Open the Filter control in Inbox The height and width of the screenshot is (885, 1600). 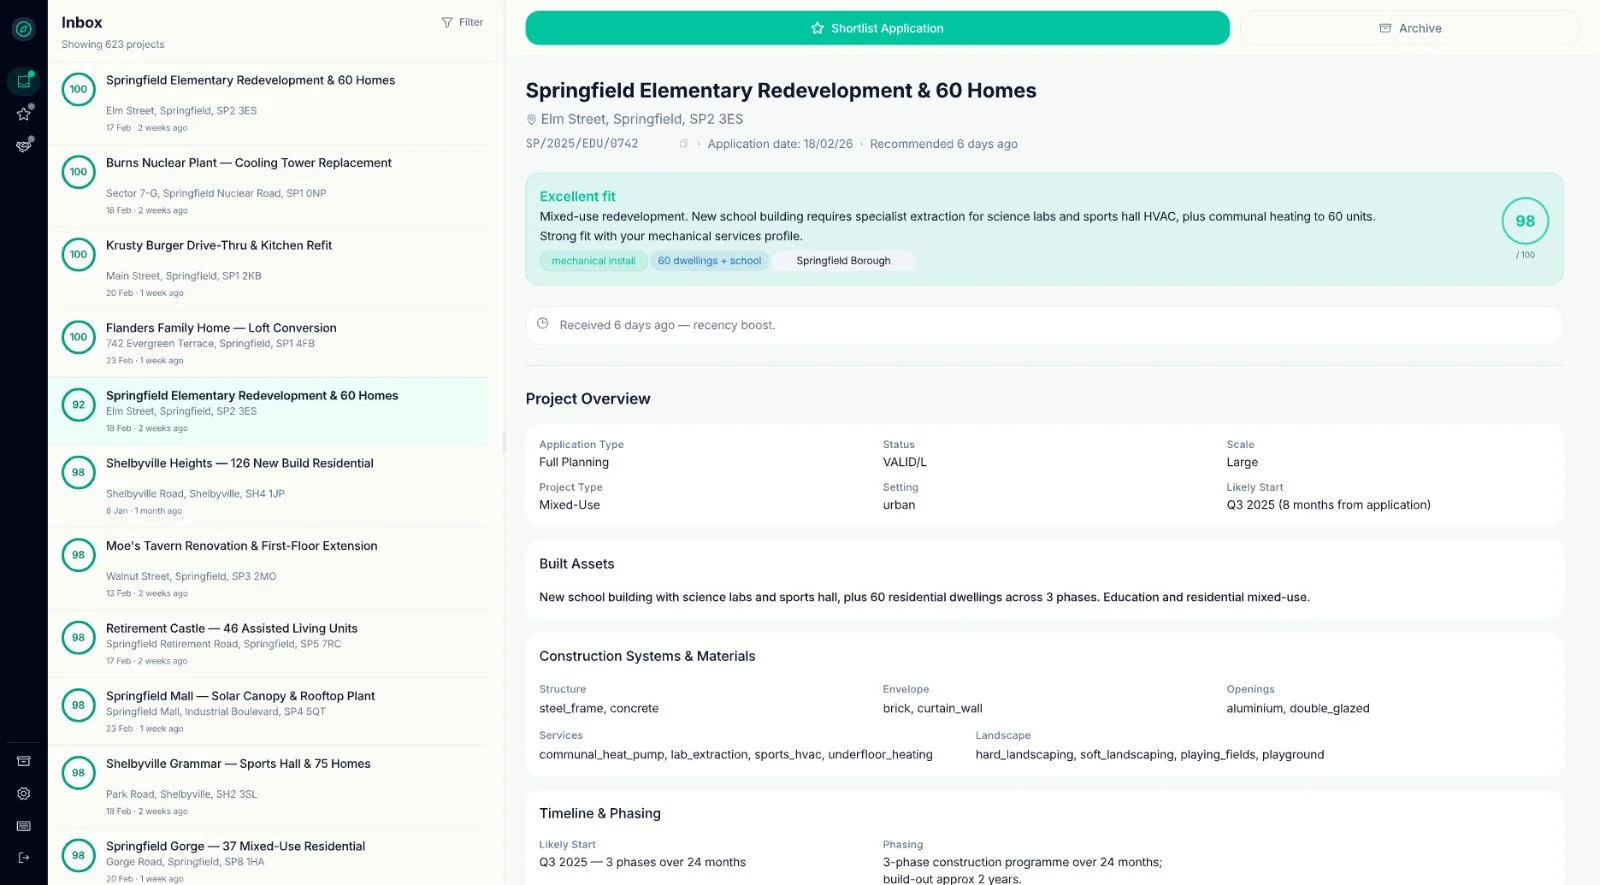(462, 22)
